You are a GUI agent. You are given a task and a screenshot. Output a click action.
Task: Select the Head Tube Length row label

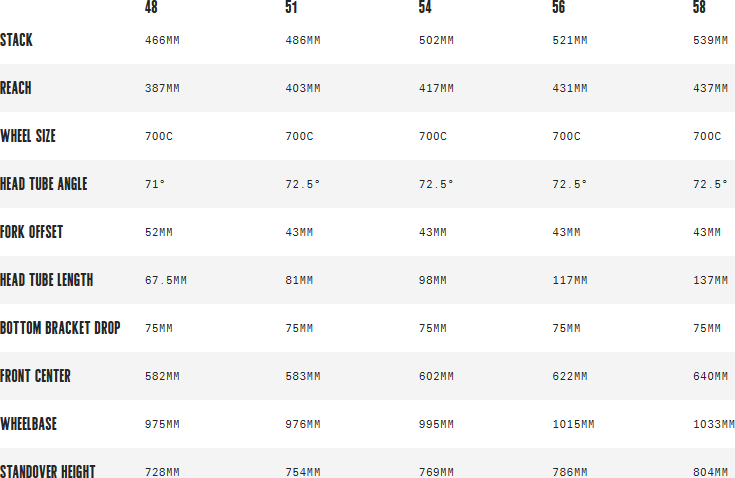click(47, 280)
